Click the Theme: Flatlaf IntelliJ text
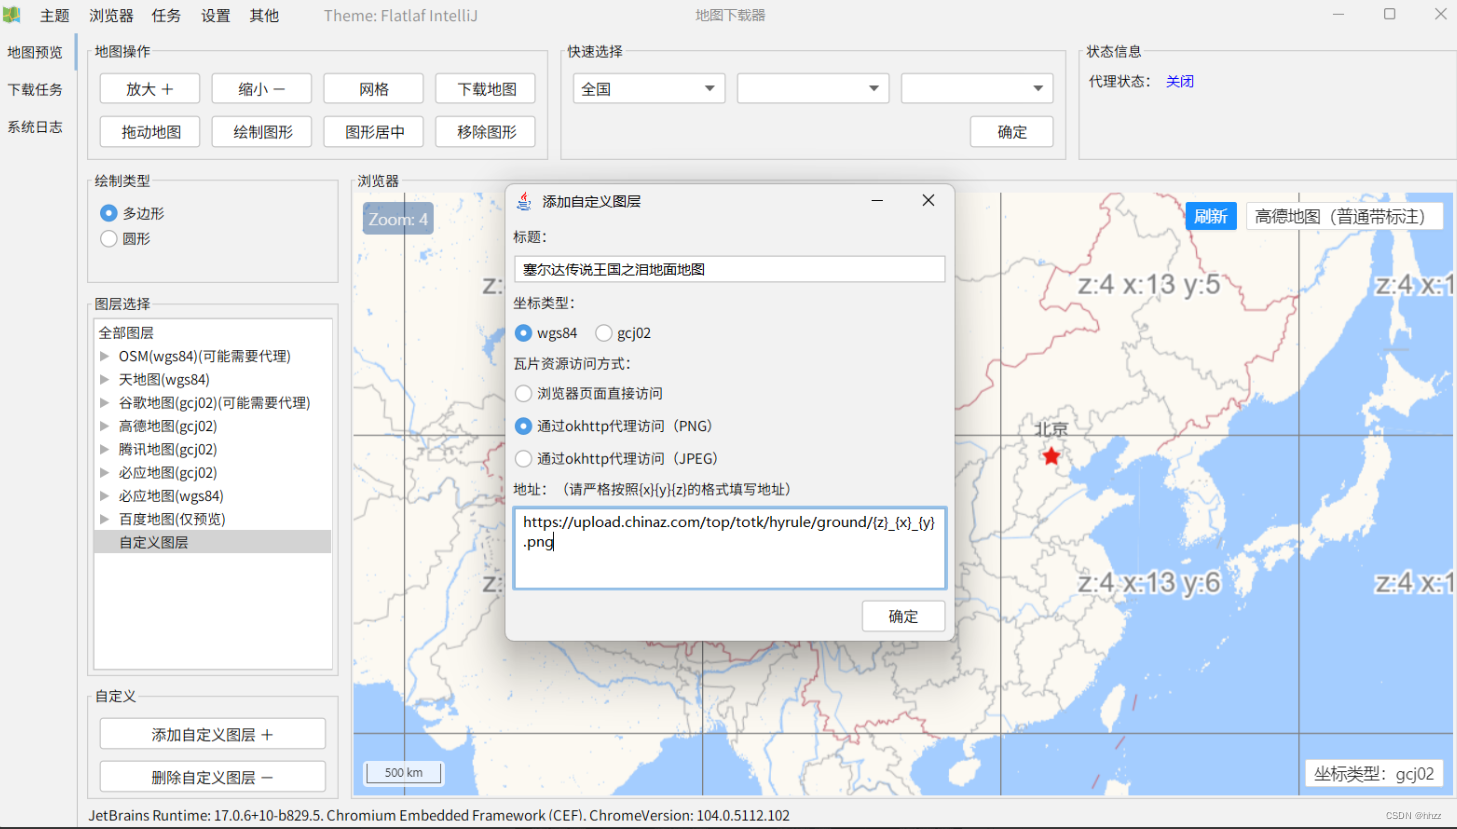1457x829 pixels. [400, 16]
